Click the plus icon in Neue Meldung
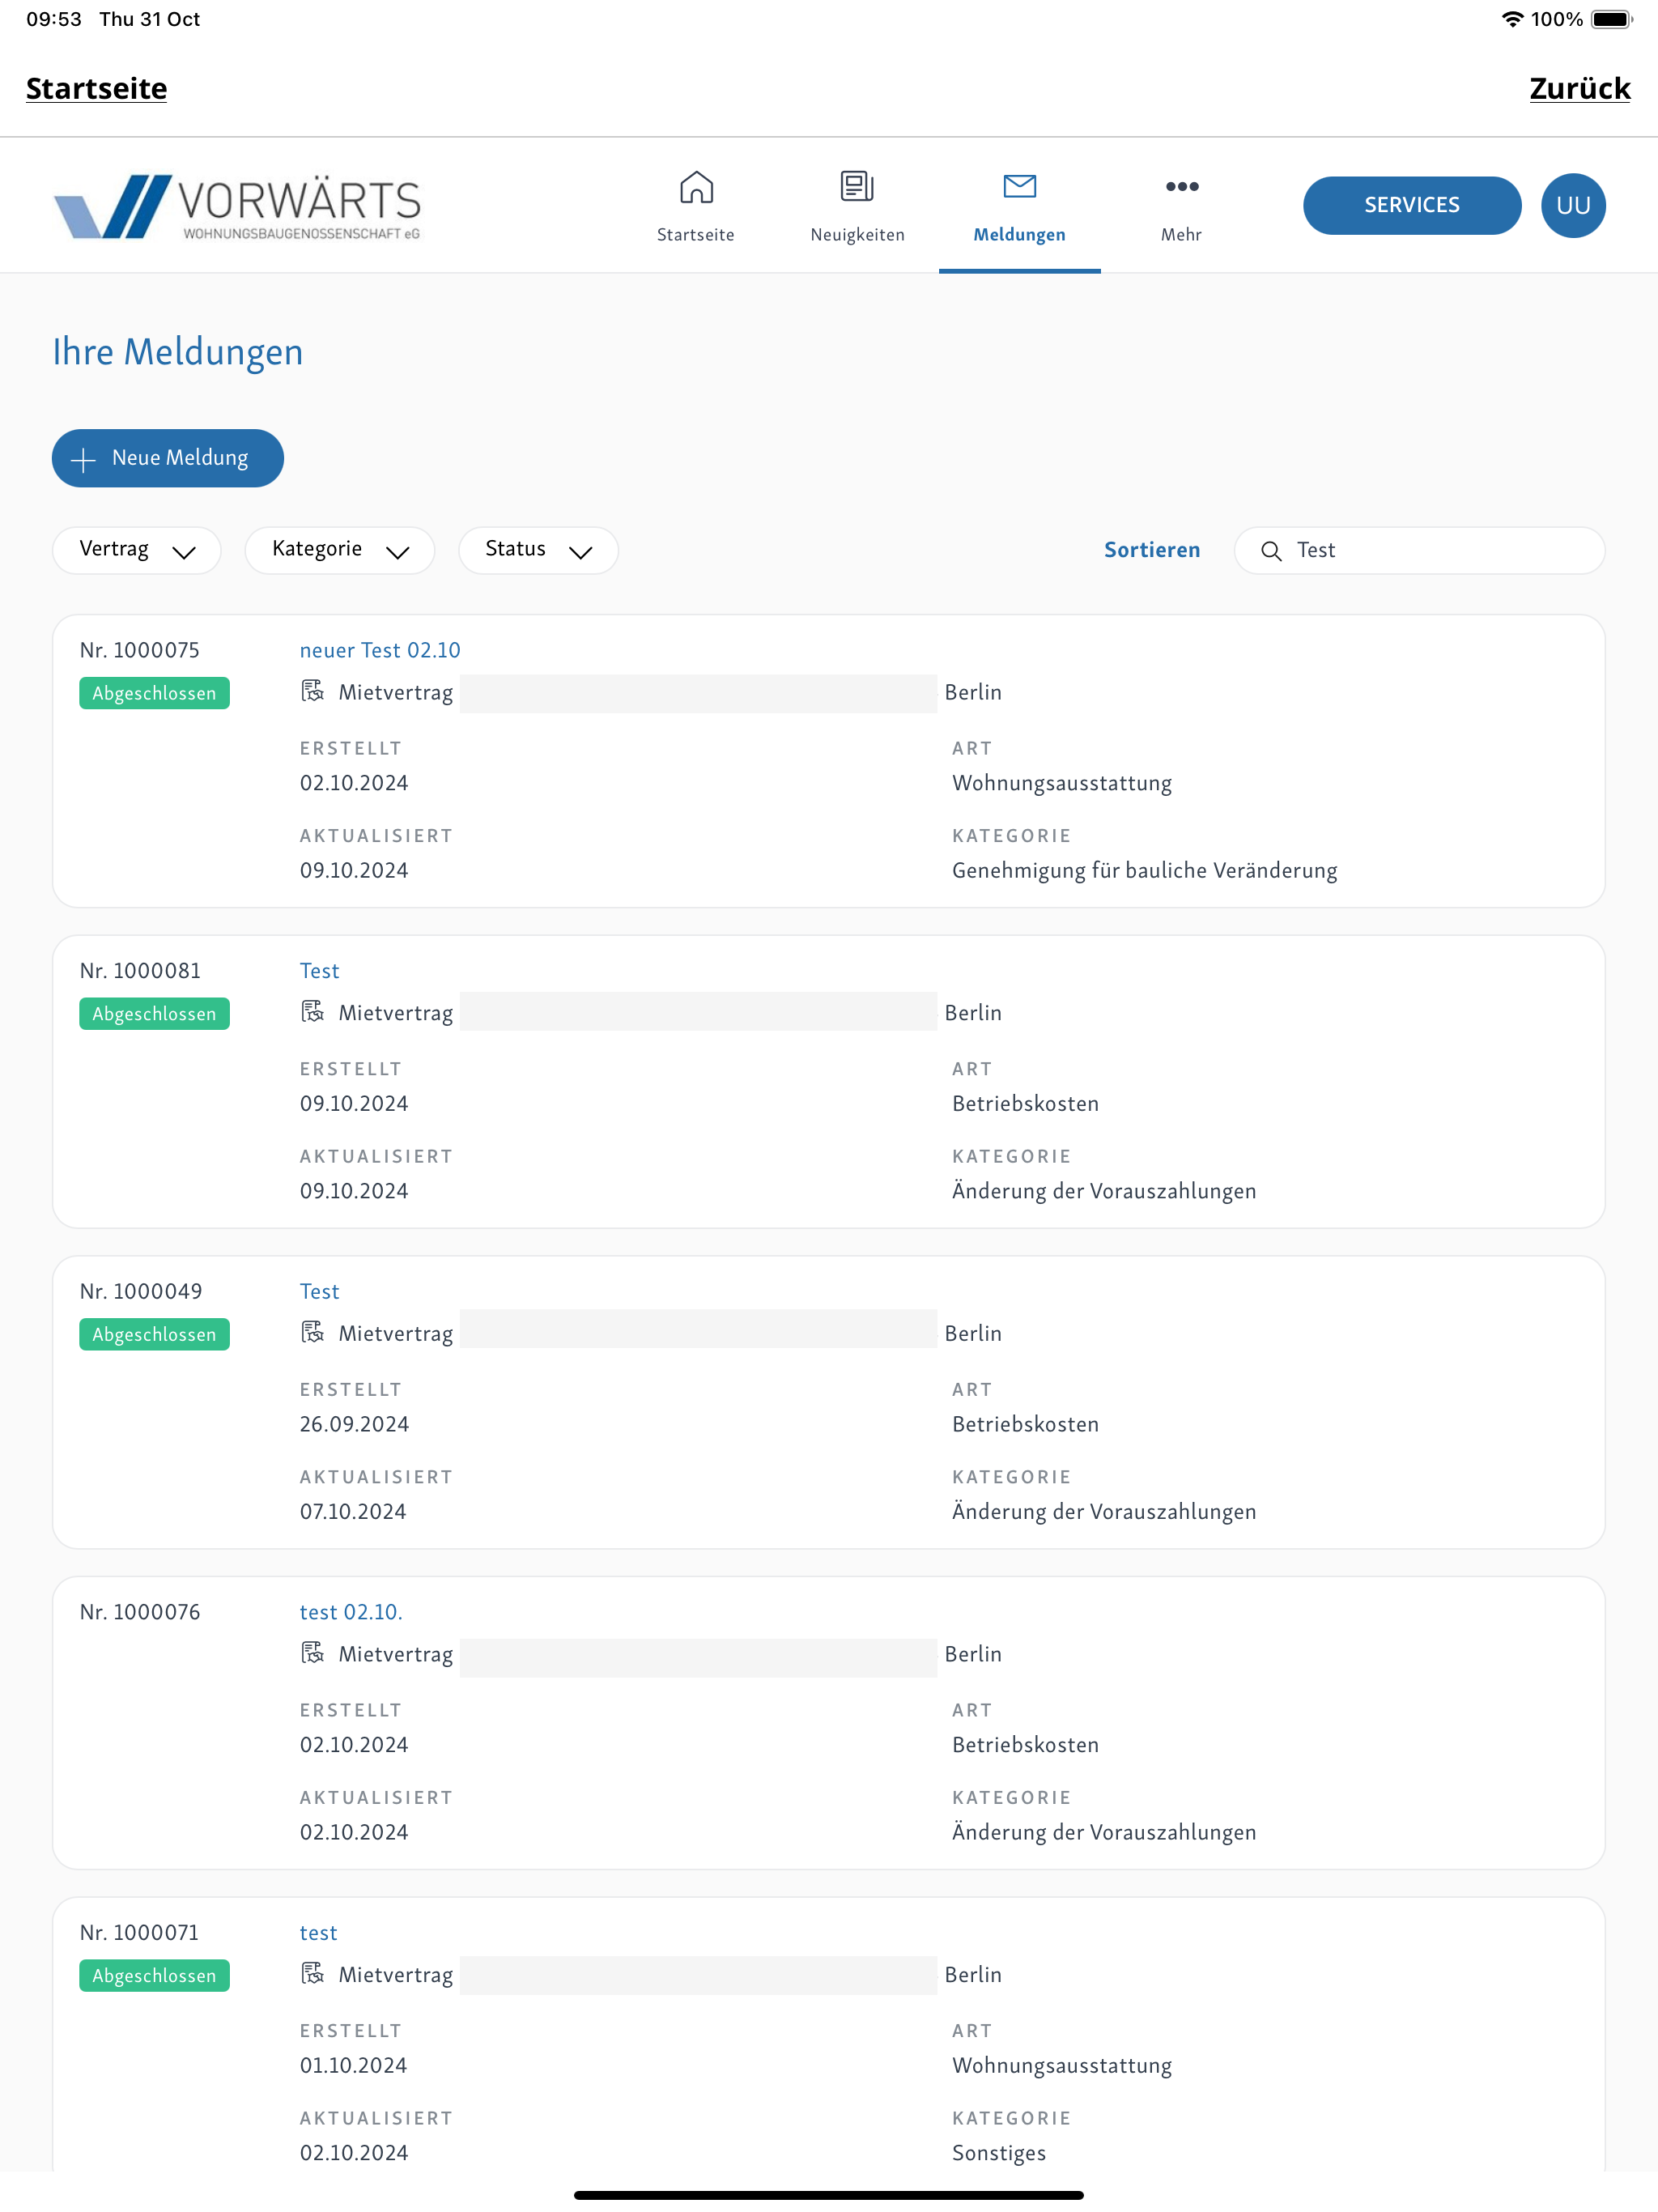Screen dimensions: 1658x2212 [84, 459]
